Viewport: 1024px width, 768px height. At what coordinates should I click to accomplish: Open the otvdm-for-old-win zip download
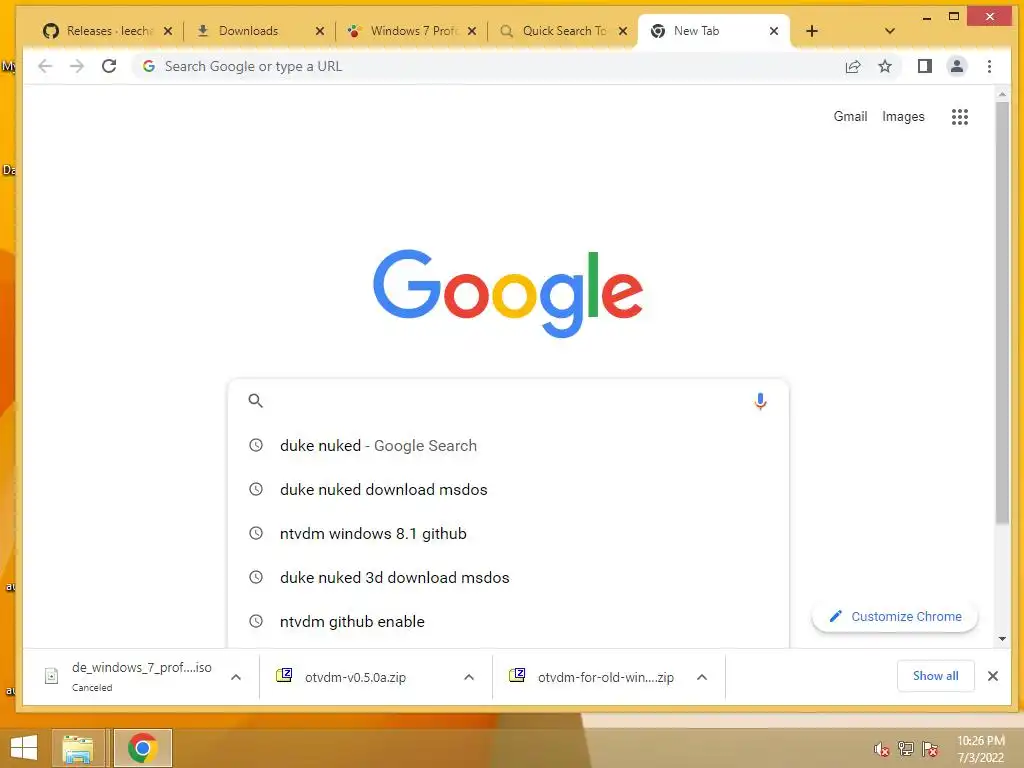click(605, 677)
